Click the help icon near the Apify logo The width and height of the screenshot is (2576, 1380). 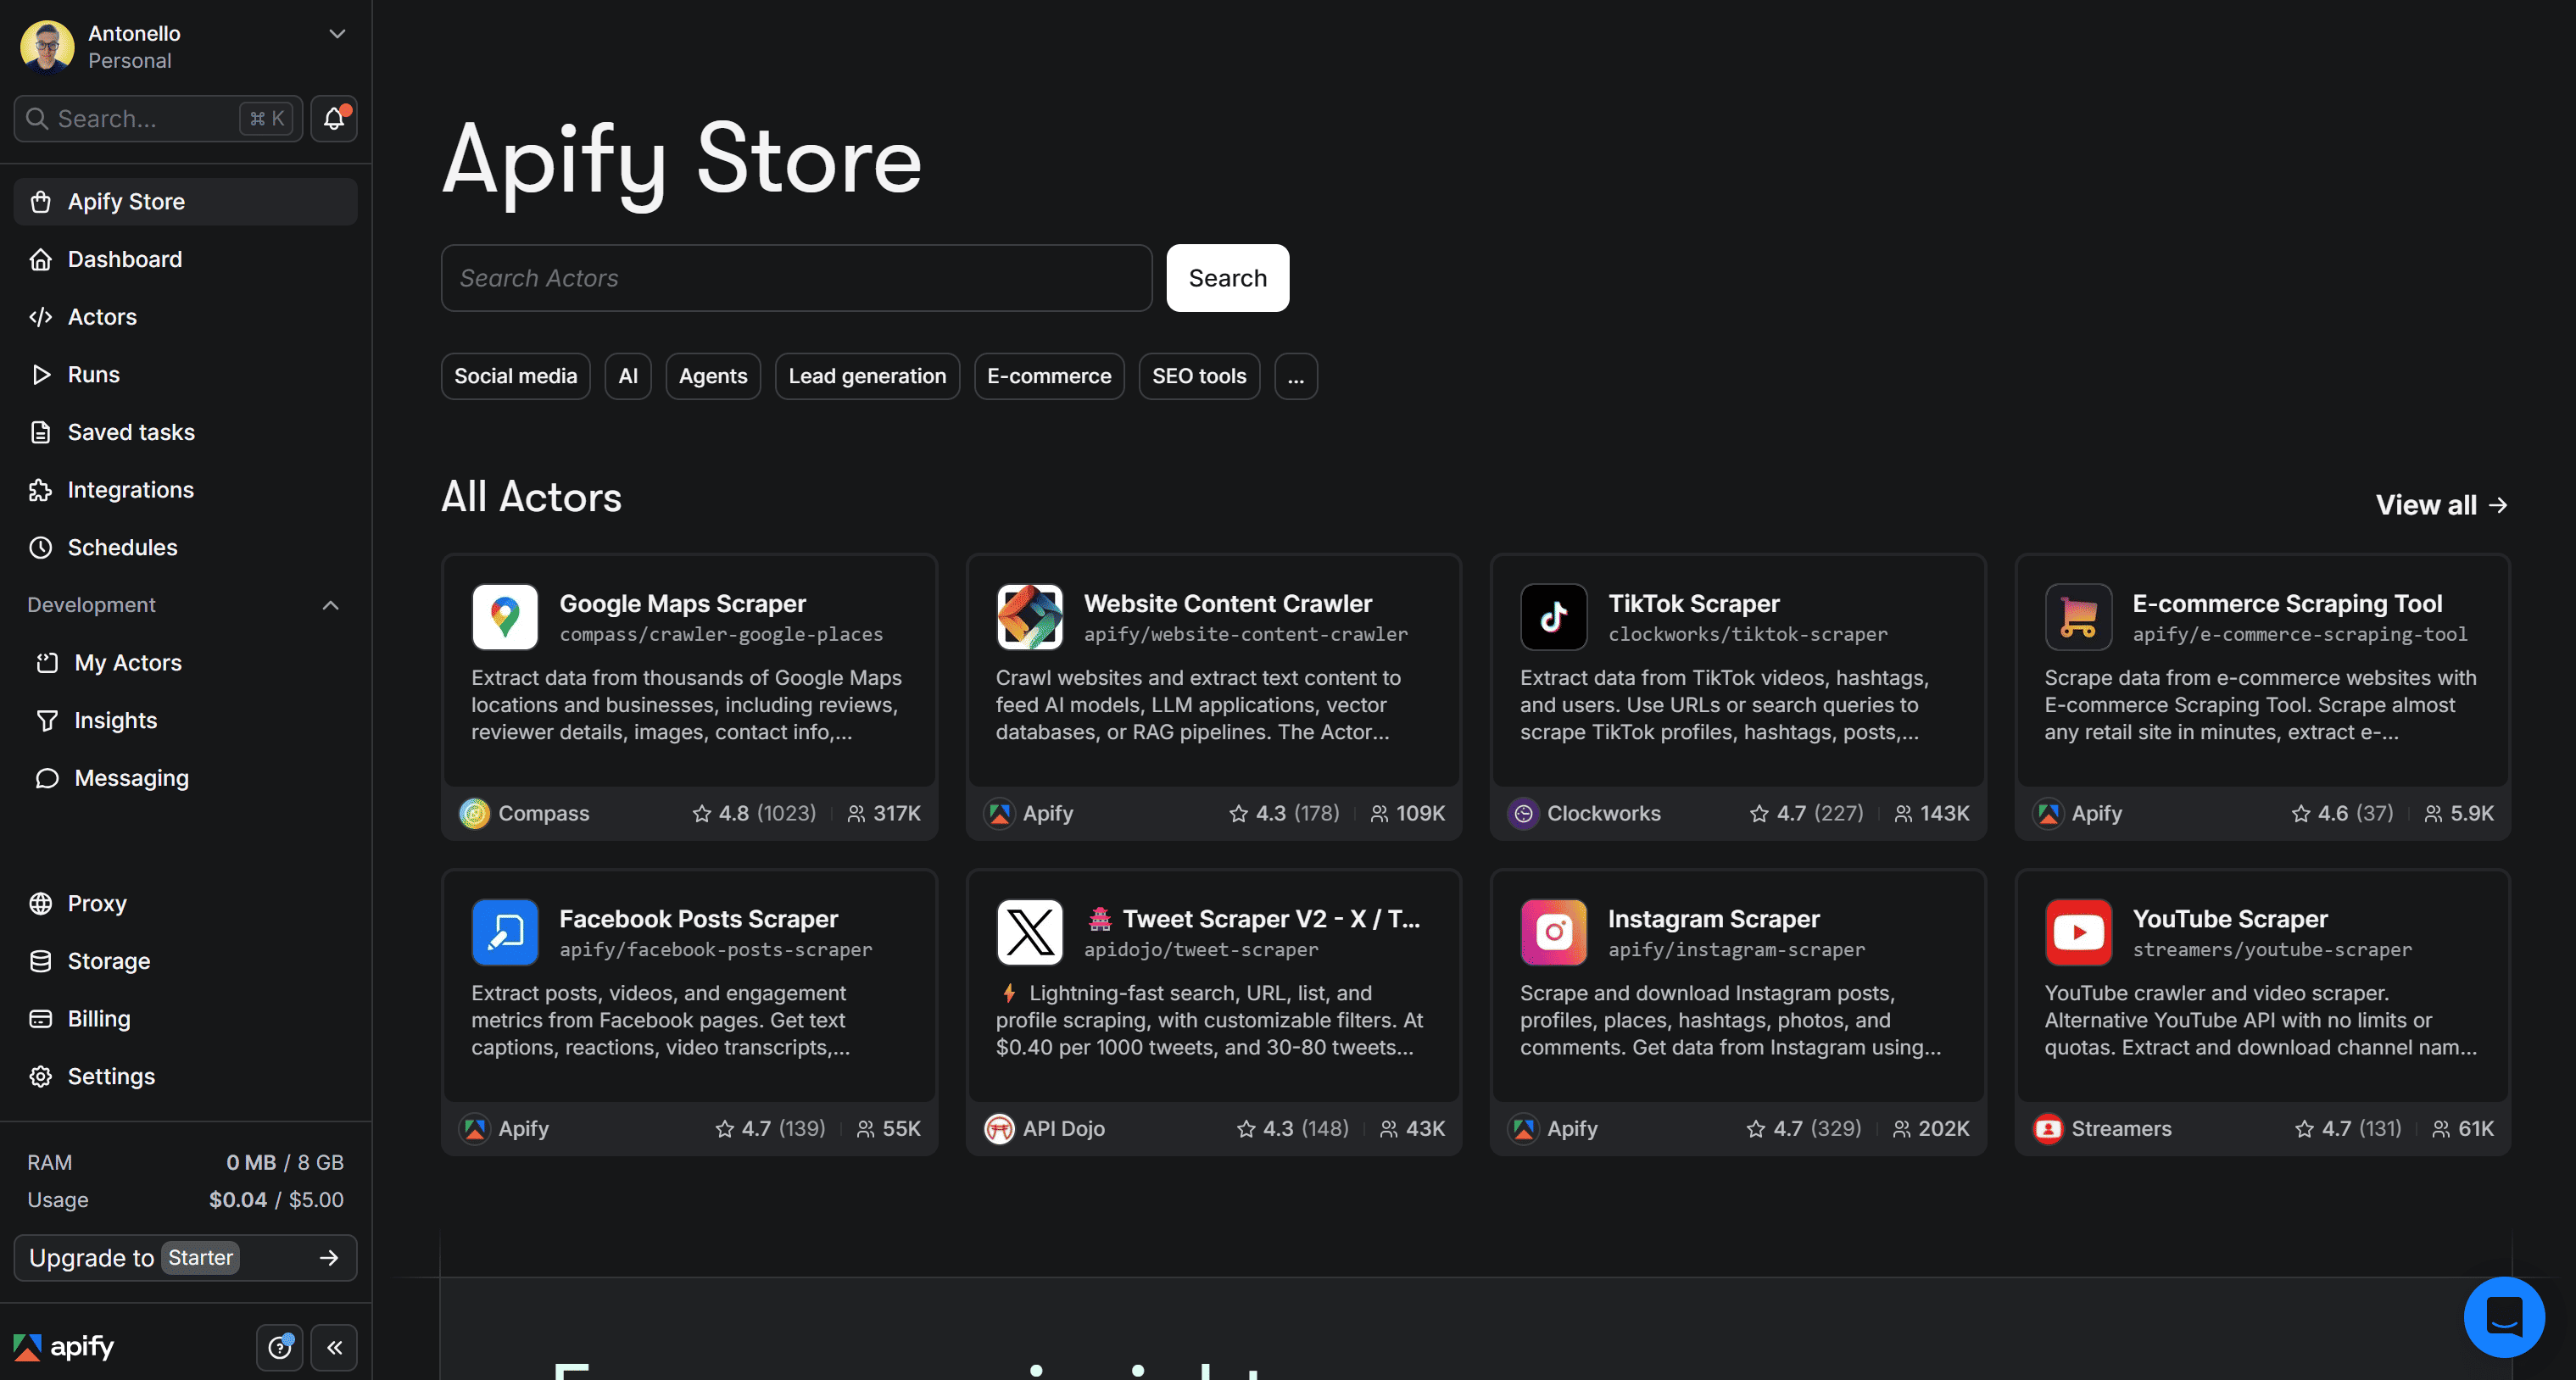coord(279,1348)
